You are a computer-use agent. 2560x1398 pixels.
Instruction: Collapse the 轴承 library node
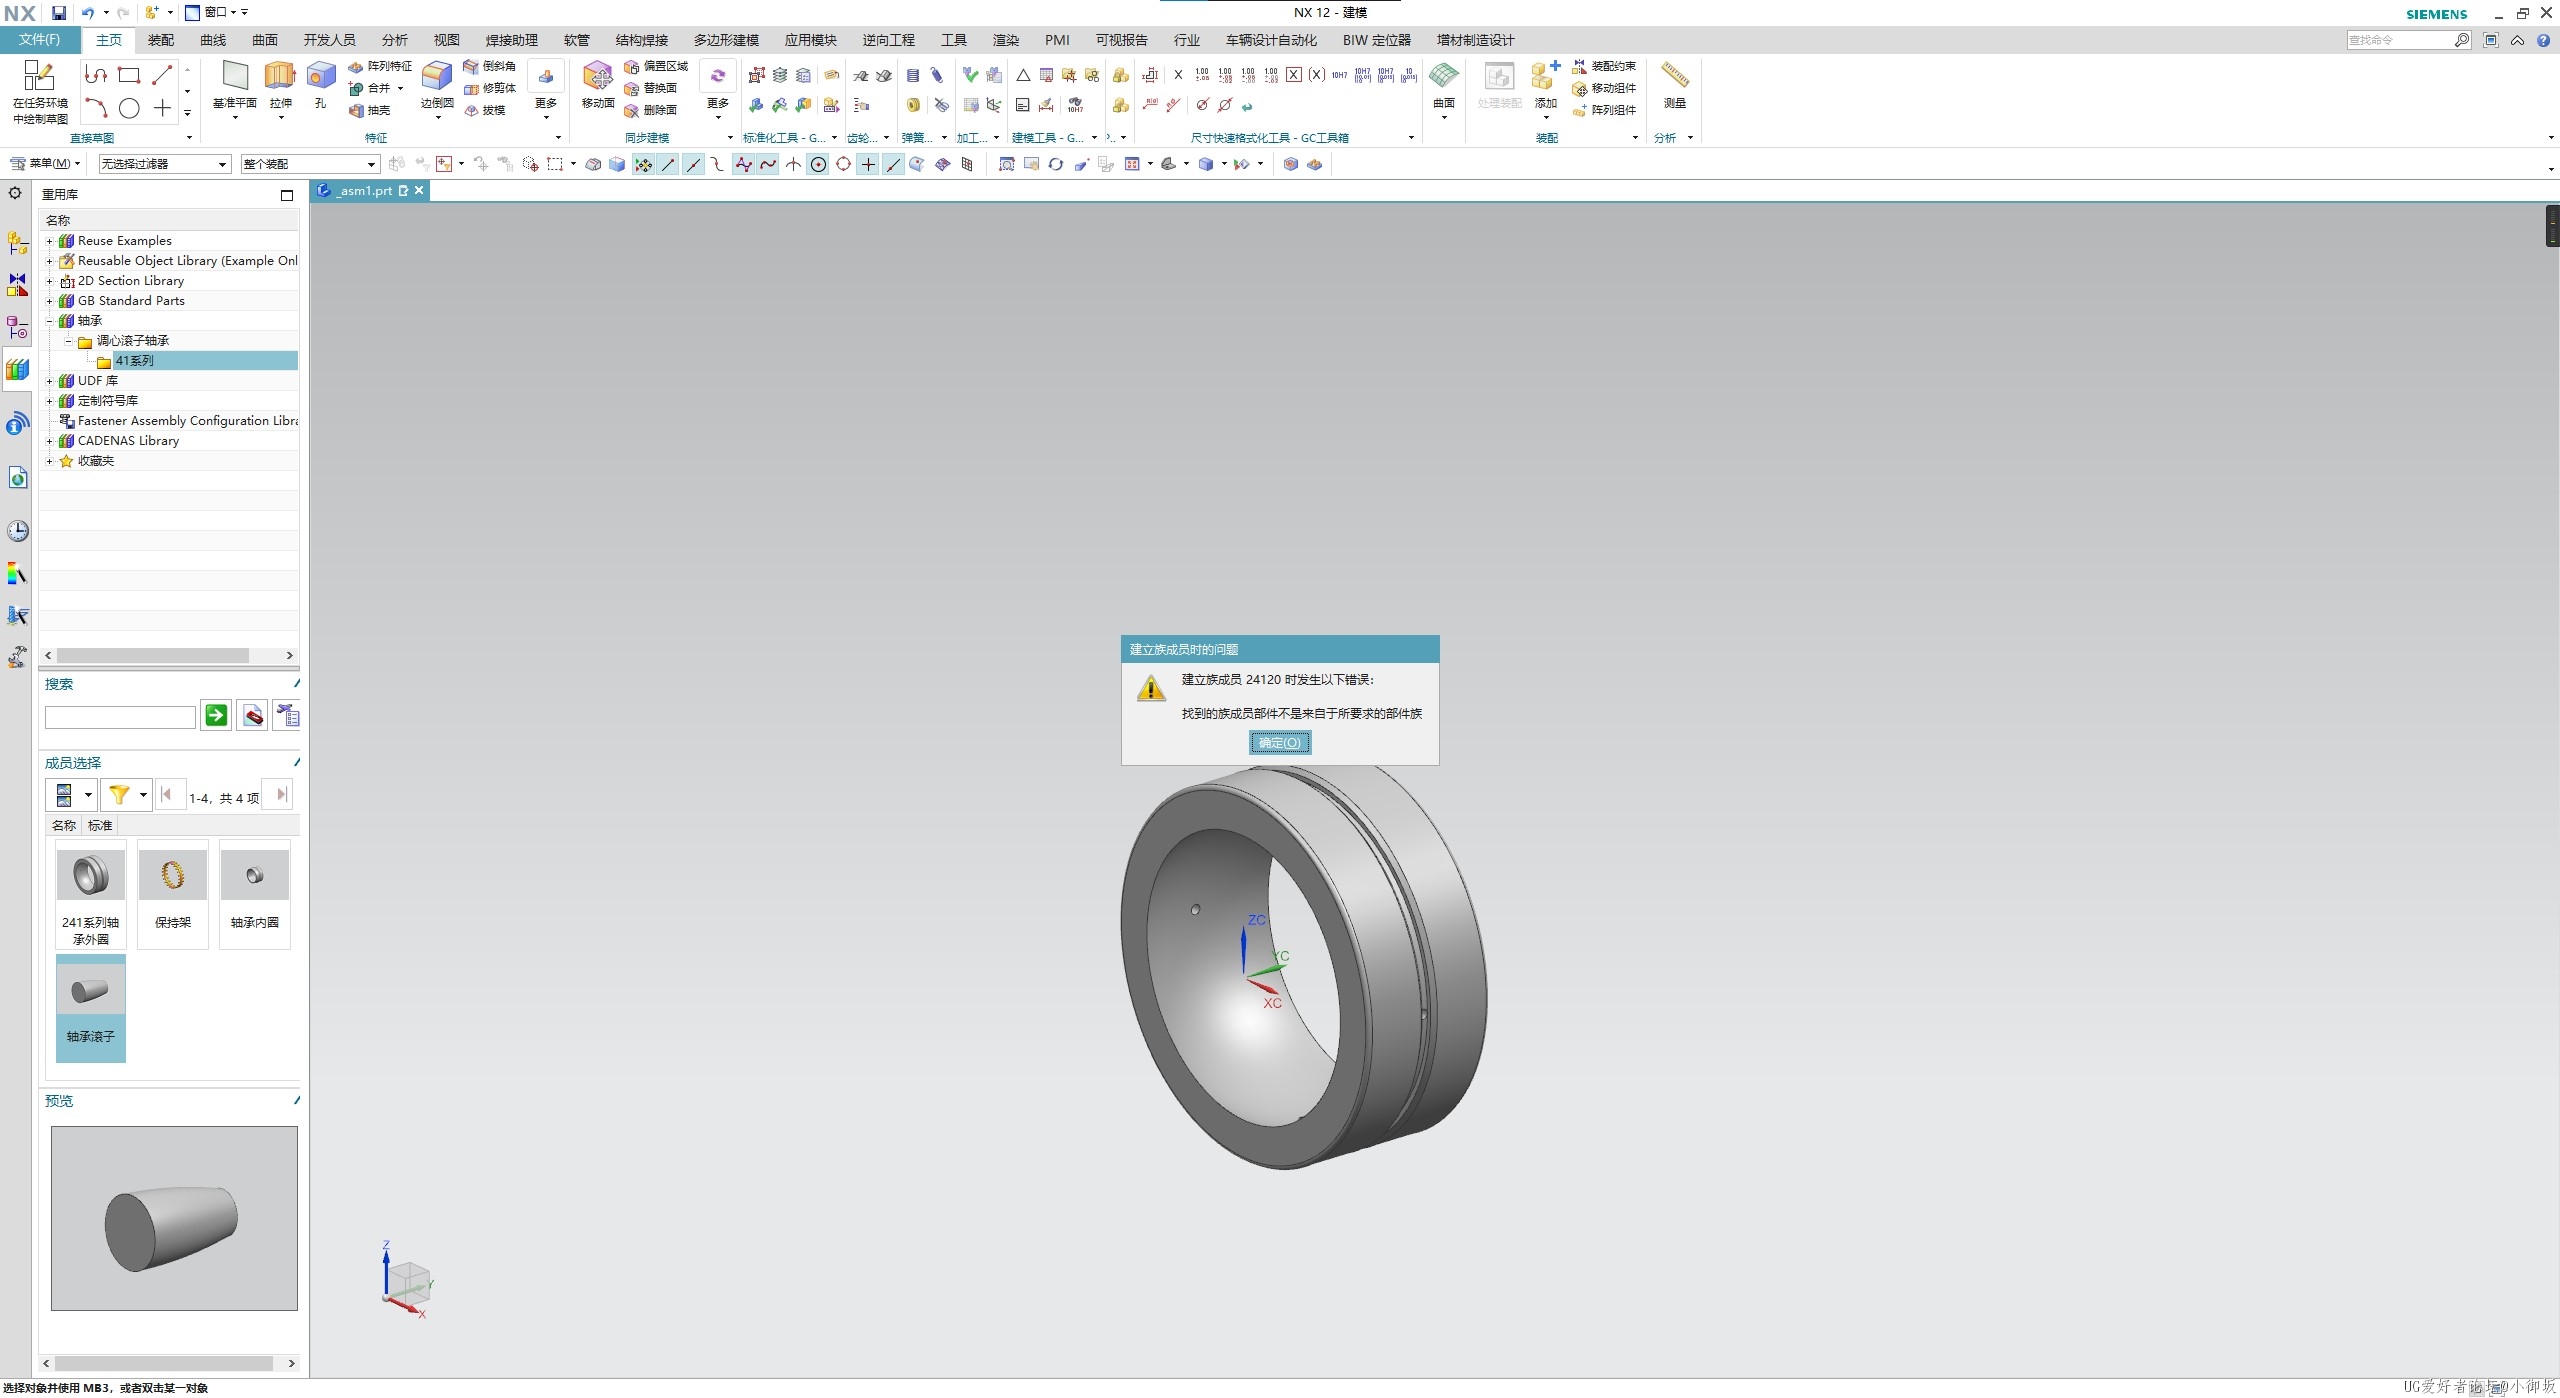[49, 321]
